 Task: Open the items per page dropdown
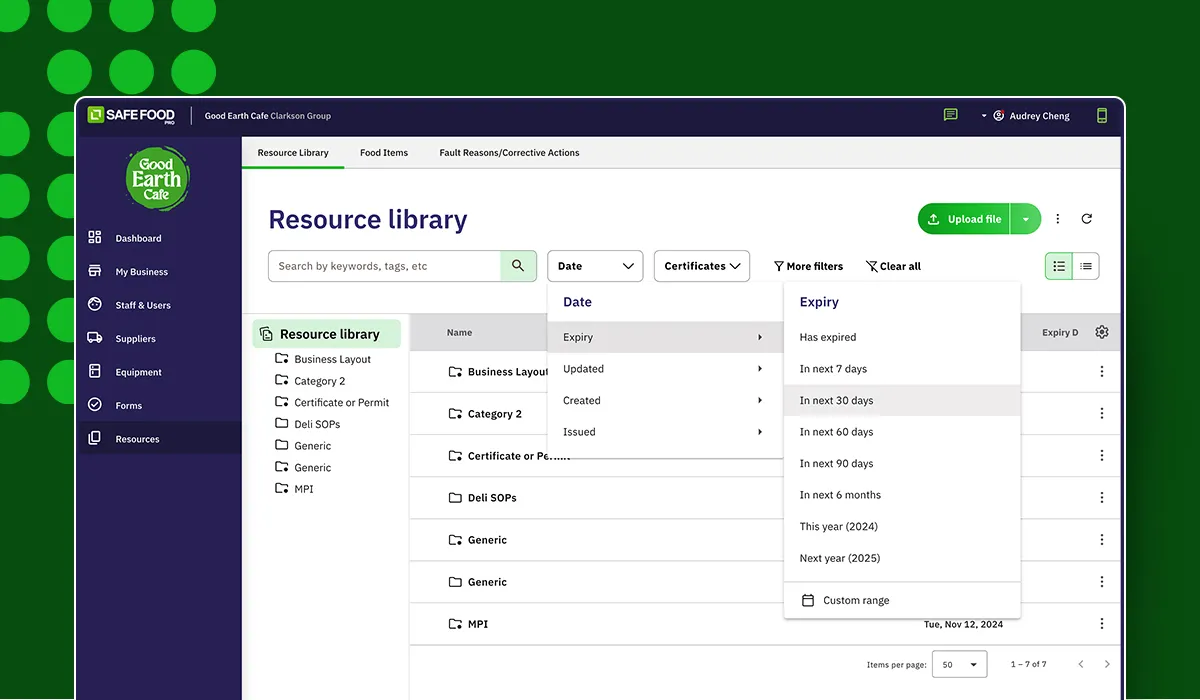(x=959, y=664)
